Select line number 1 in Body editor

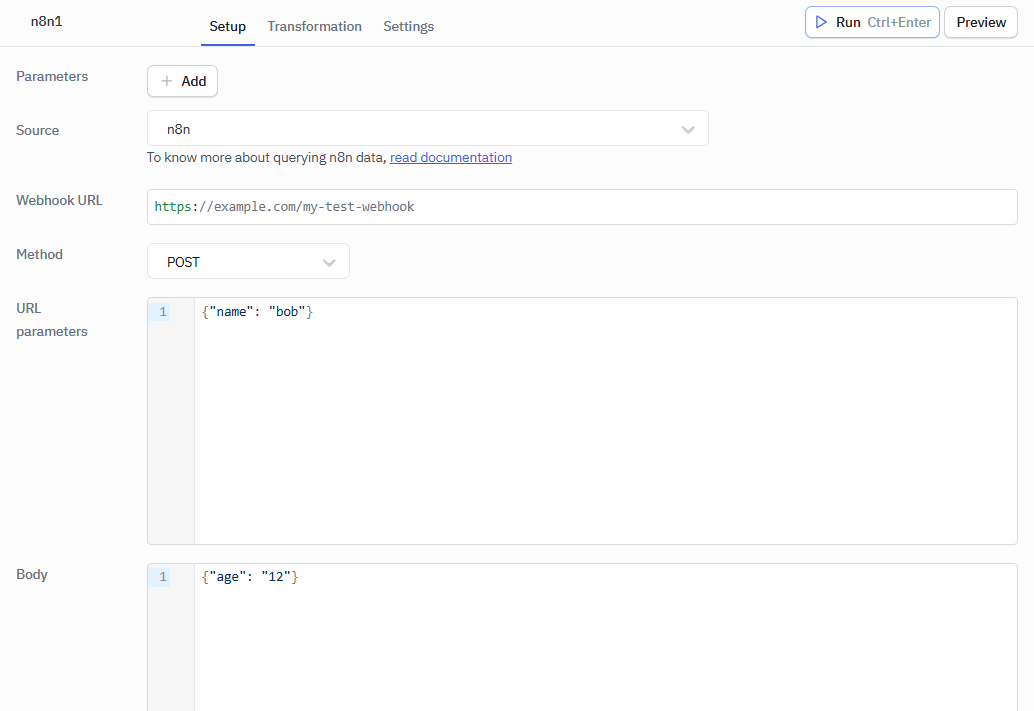tap(163, 576)
